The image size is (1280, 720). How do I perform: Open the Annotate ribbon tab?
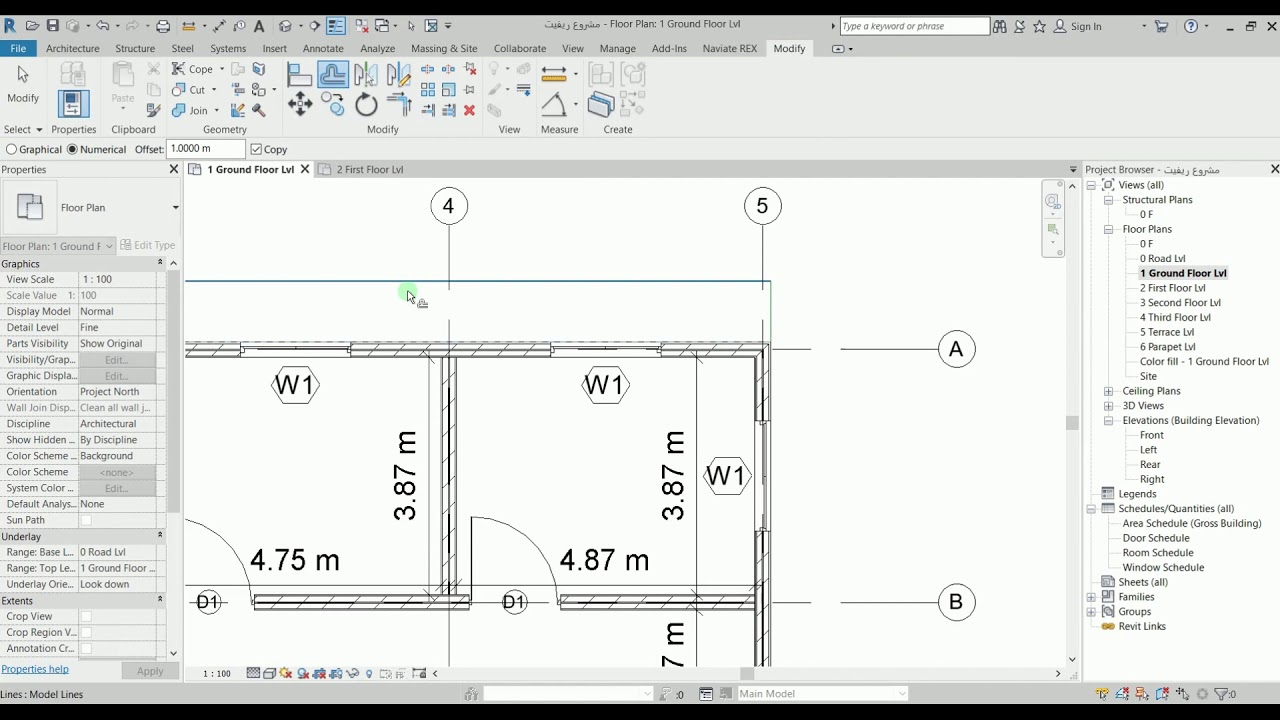(323, 48)
